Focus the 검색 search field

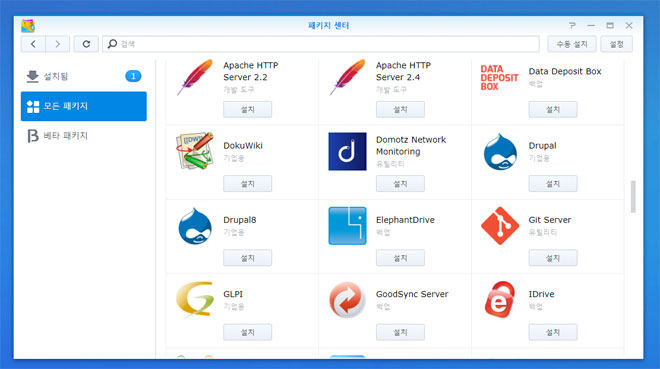coord(321,44)
